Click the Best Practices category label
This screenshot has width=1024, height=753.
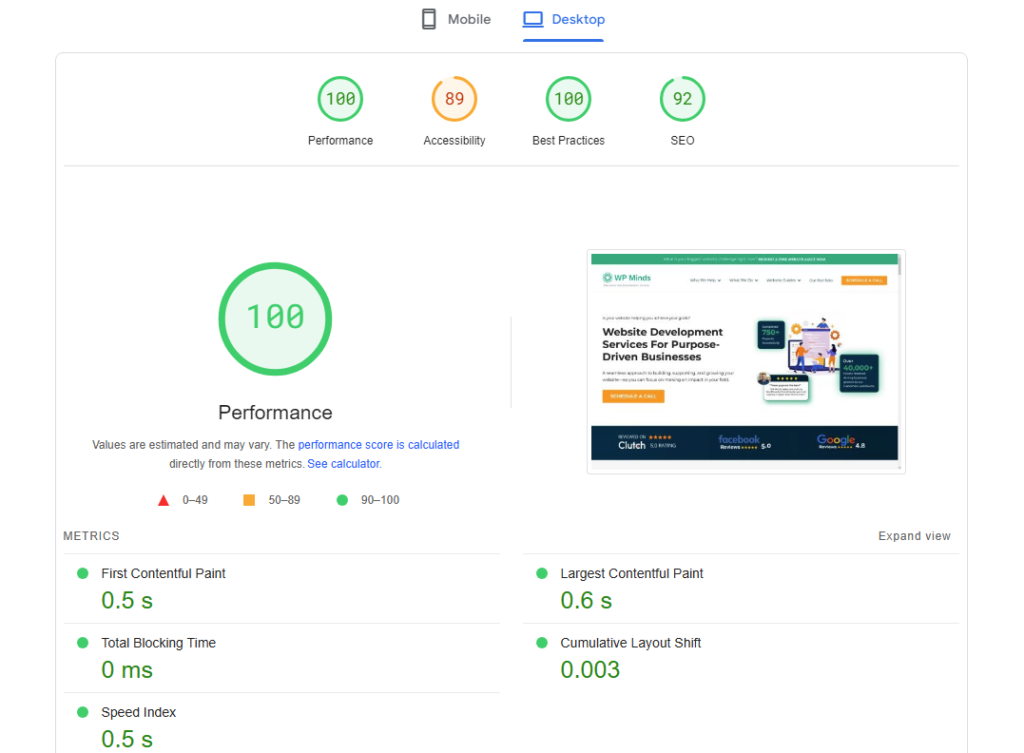click(568, 140)
